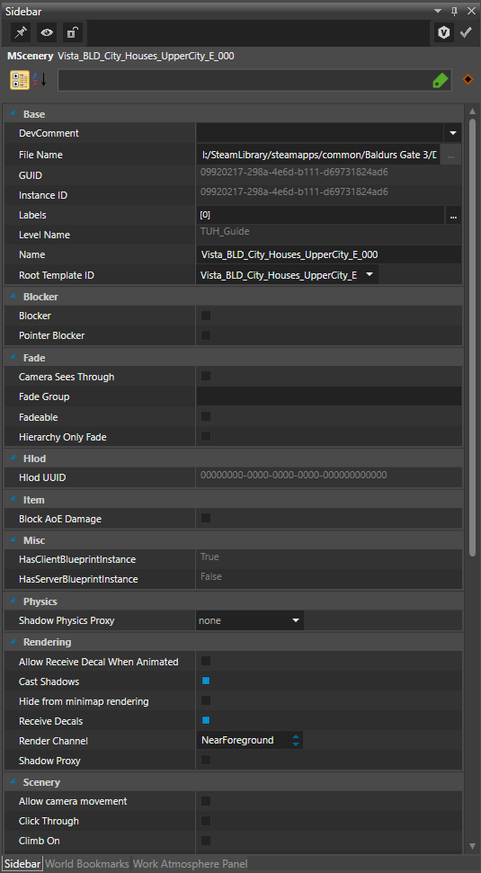Collapse the Misc section
Screen dimensions: 481x873
click(x=13, y=540)
